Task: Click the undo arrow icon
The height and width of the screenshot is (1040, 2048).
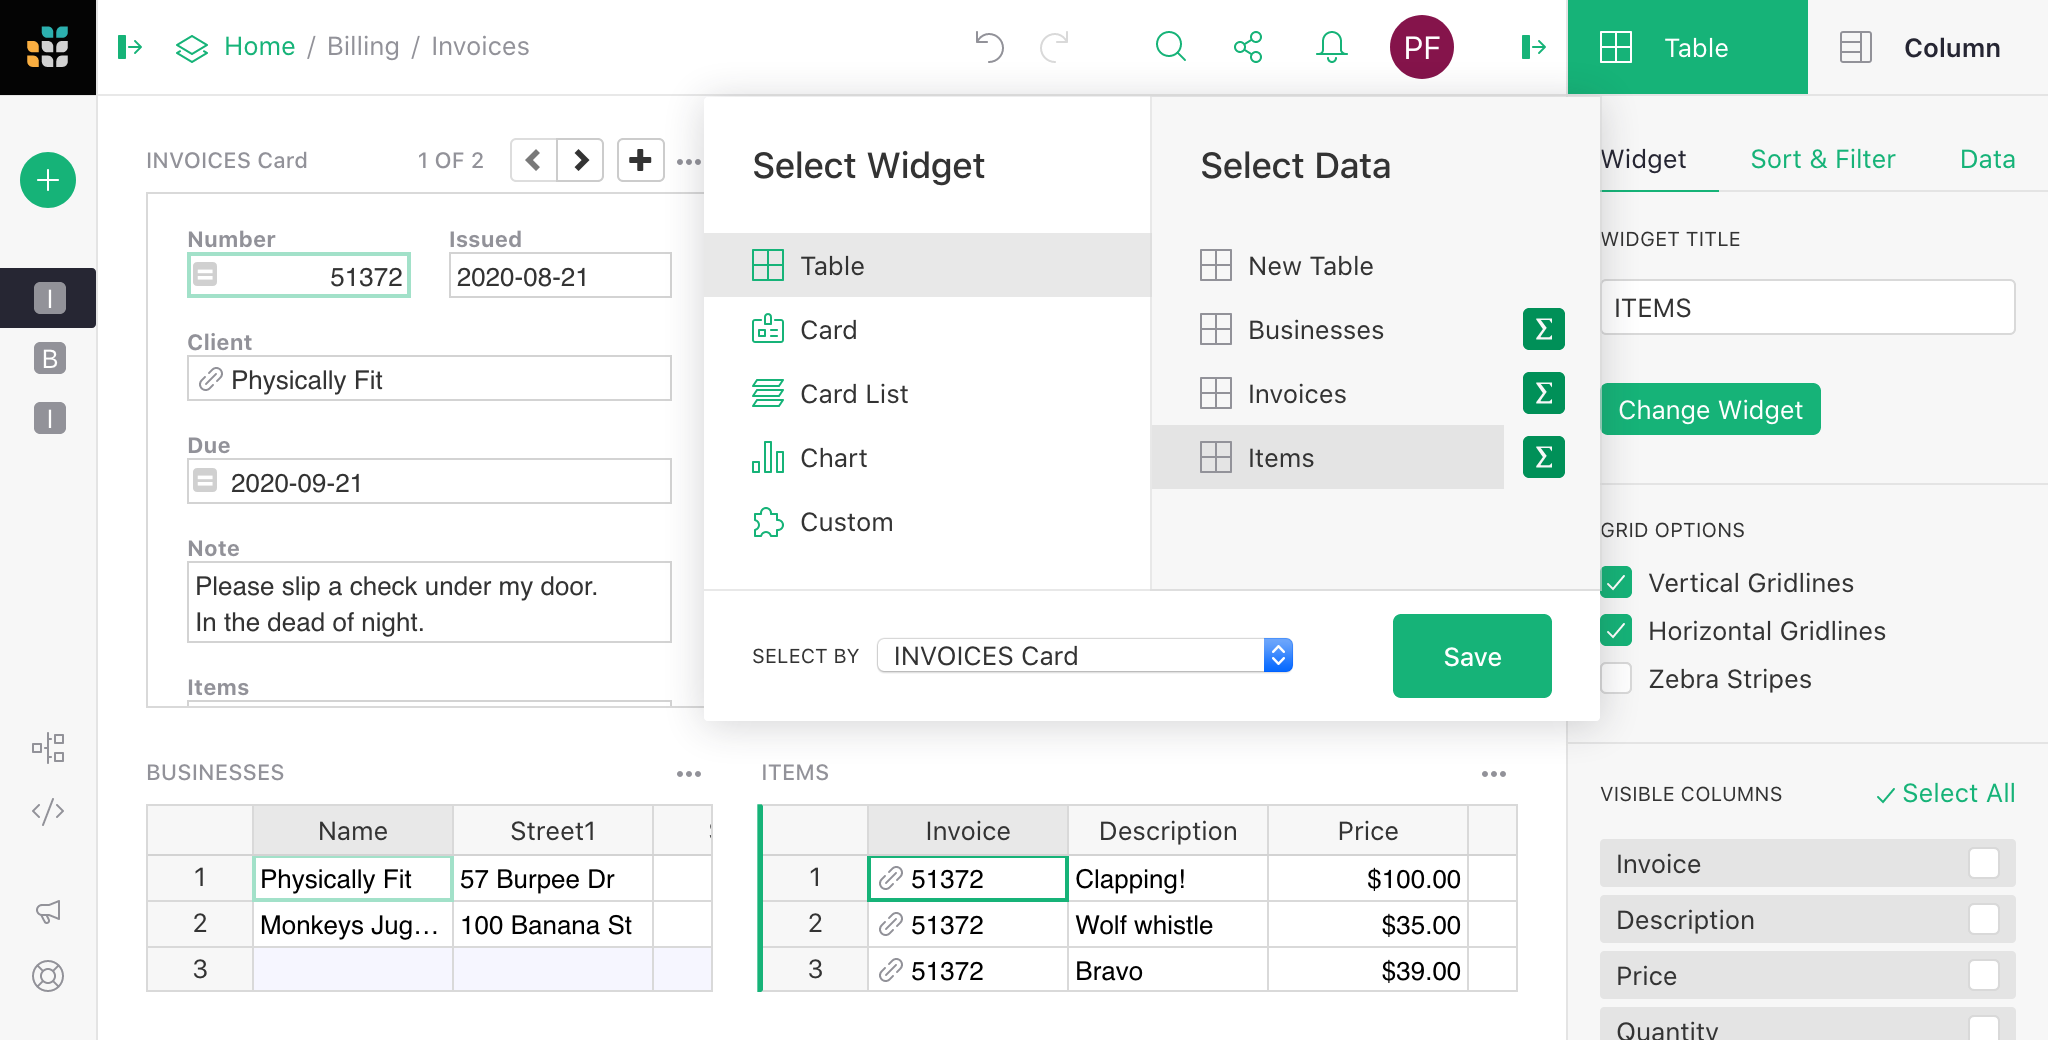Action: point(989,47)
